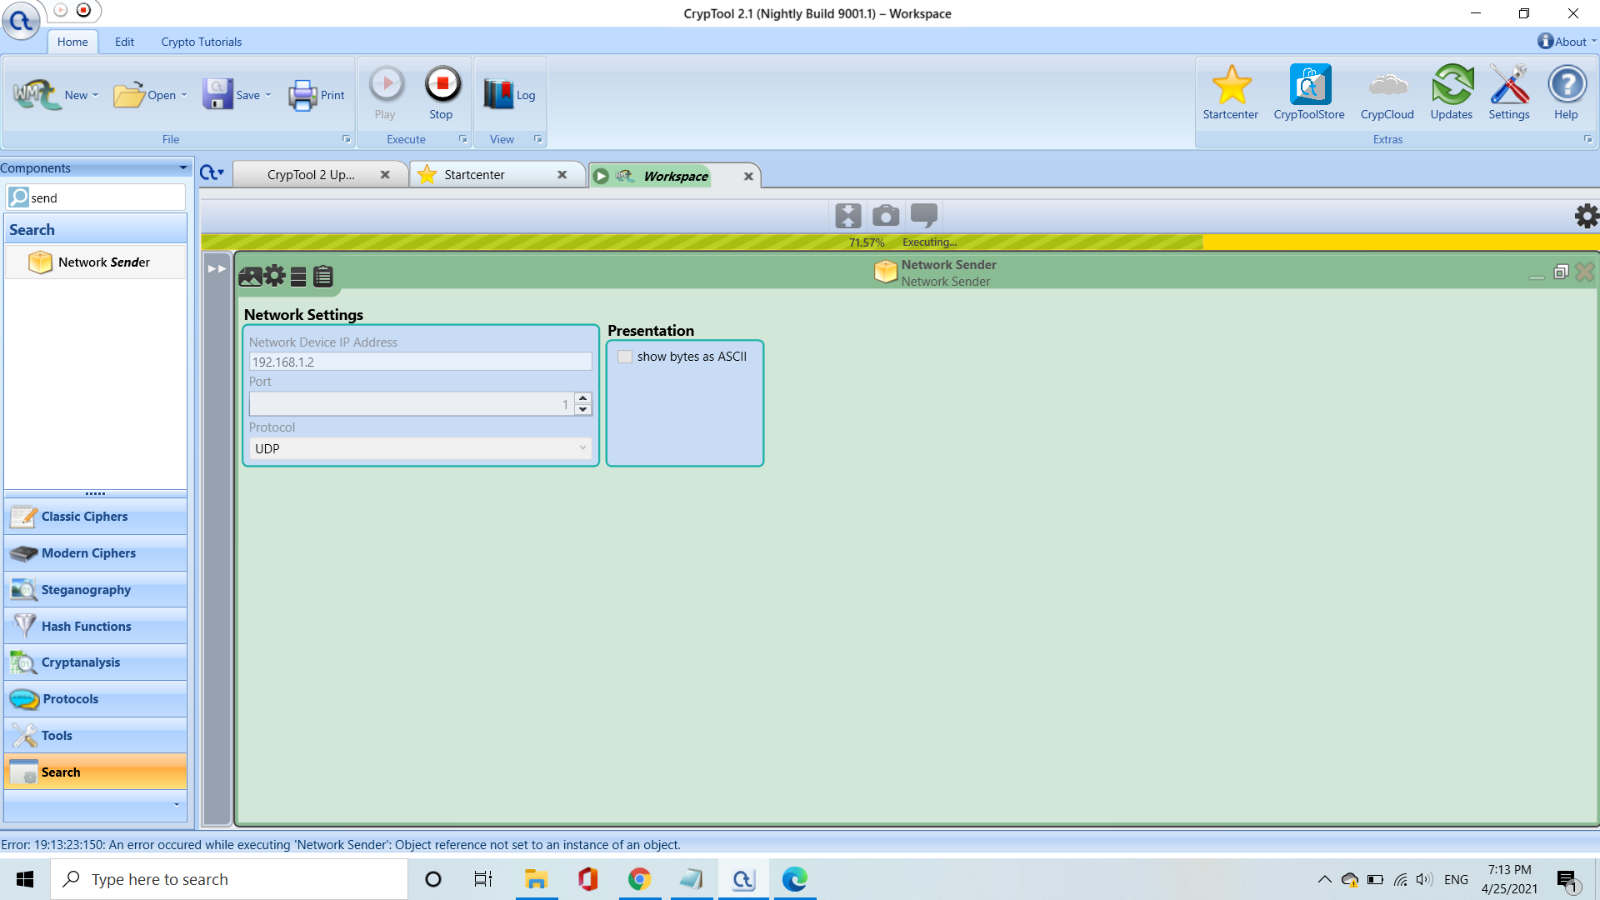Open File group dialog launcher
1600x900 pixels.
pyautogui.click(x=347, y=139)
